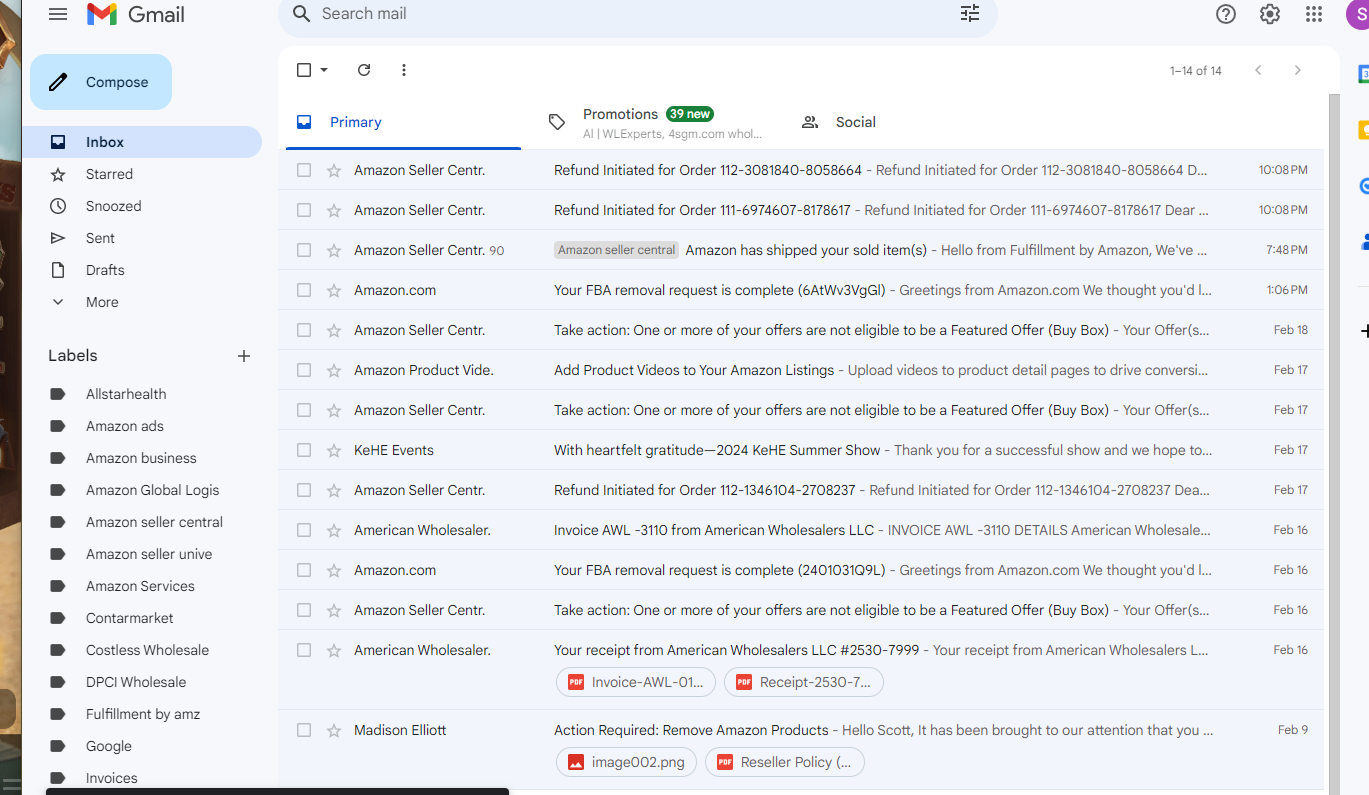Open the main menu hamburger icon
1369x795 pixels.
[58, 14]
